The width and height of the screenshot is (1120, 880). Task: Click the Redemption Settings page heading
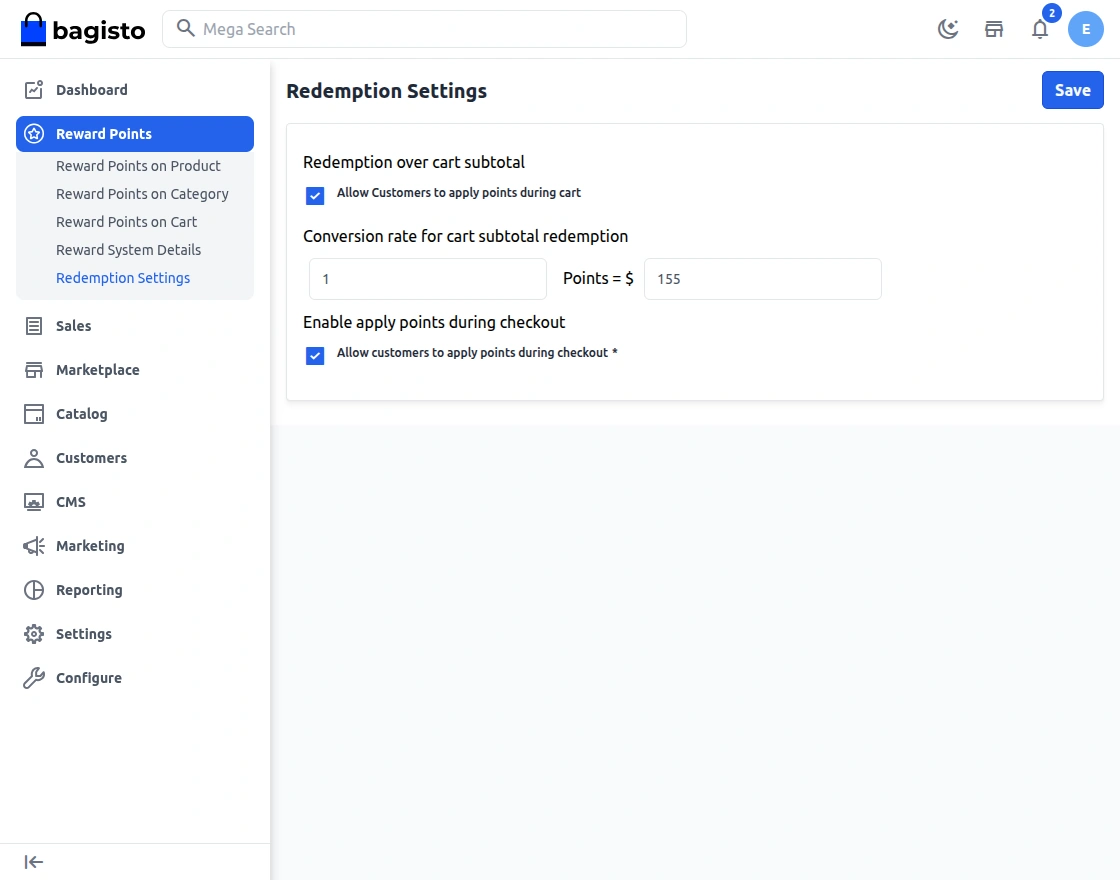point(386,91)
